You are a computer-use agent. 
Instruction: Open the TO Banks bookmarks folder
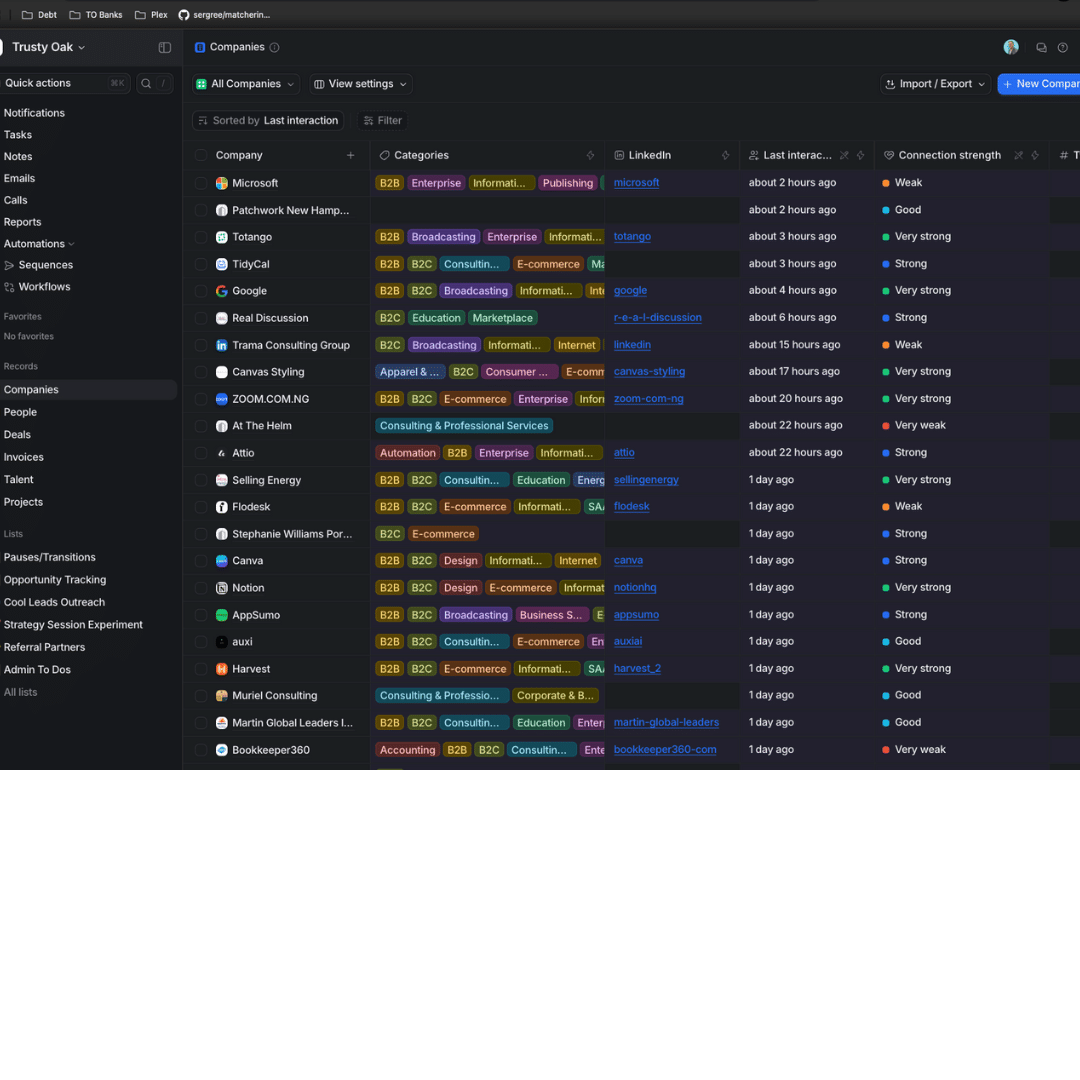[x=96, y=14]
